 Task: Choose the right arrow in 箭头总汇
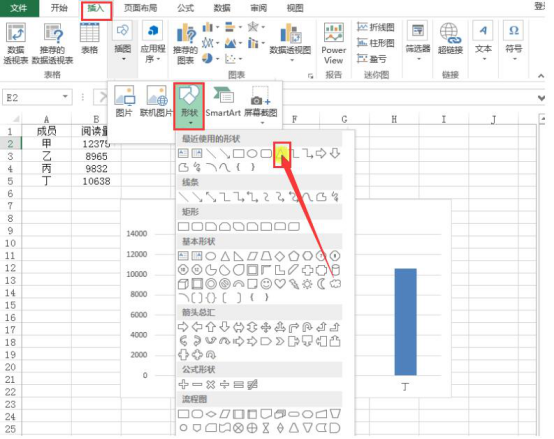point(183,327)
